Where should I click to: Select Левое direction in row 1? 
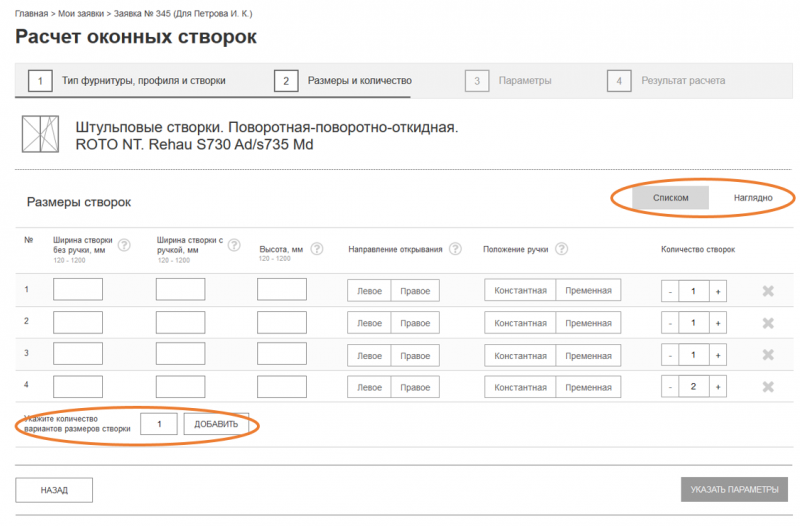(x=369, y=291)
